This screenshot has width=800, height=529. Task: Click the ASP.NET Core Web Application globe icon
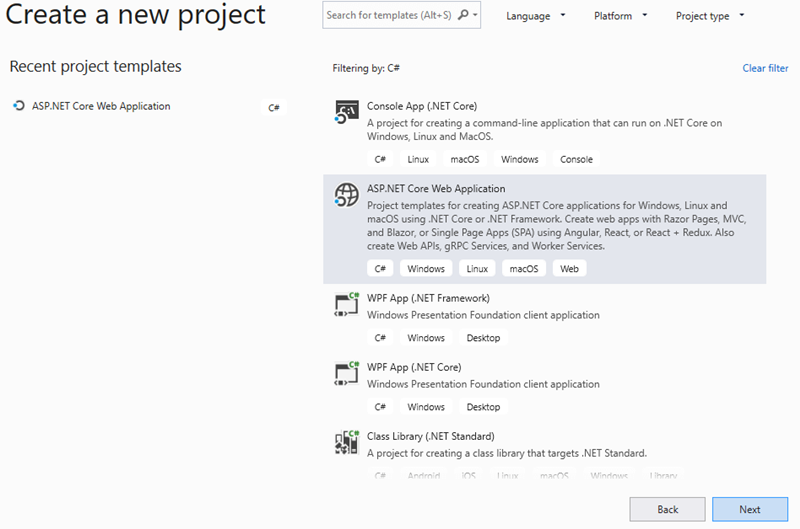click(346, 196)
